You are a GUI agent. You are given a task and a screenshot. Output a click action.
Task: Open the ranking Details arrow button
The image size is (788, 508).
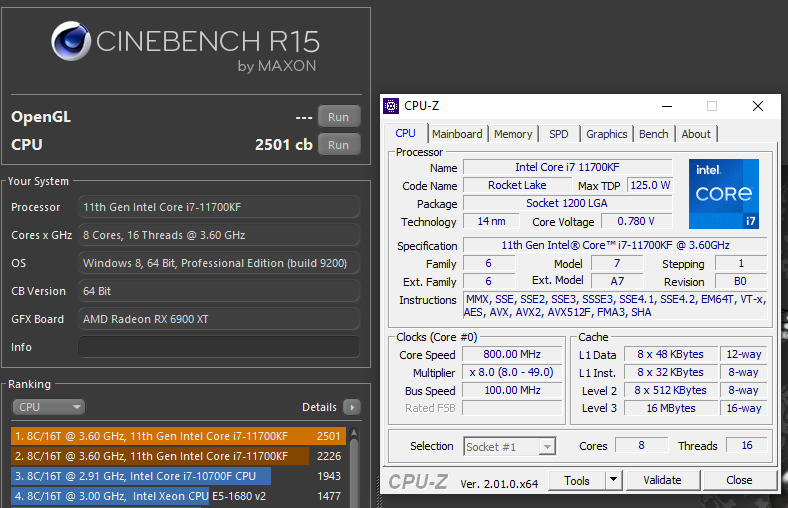coord(351,407)
